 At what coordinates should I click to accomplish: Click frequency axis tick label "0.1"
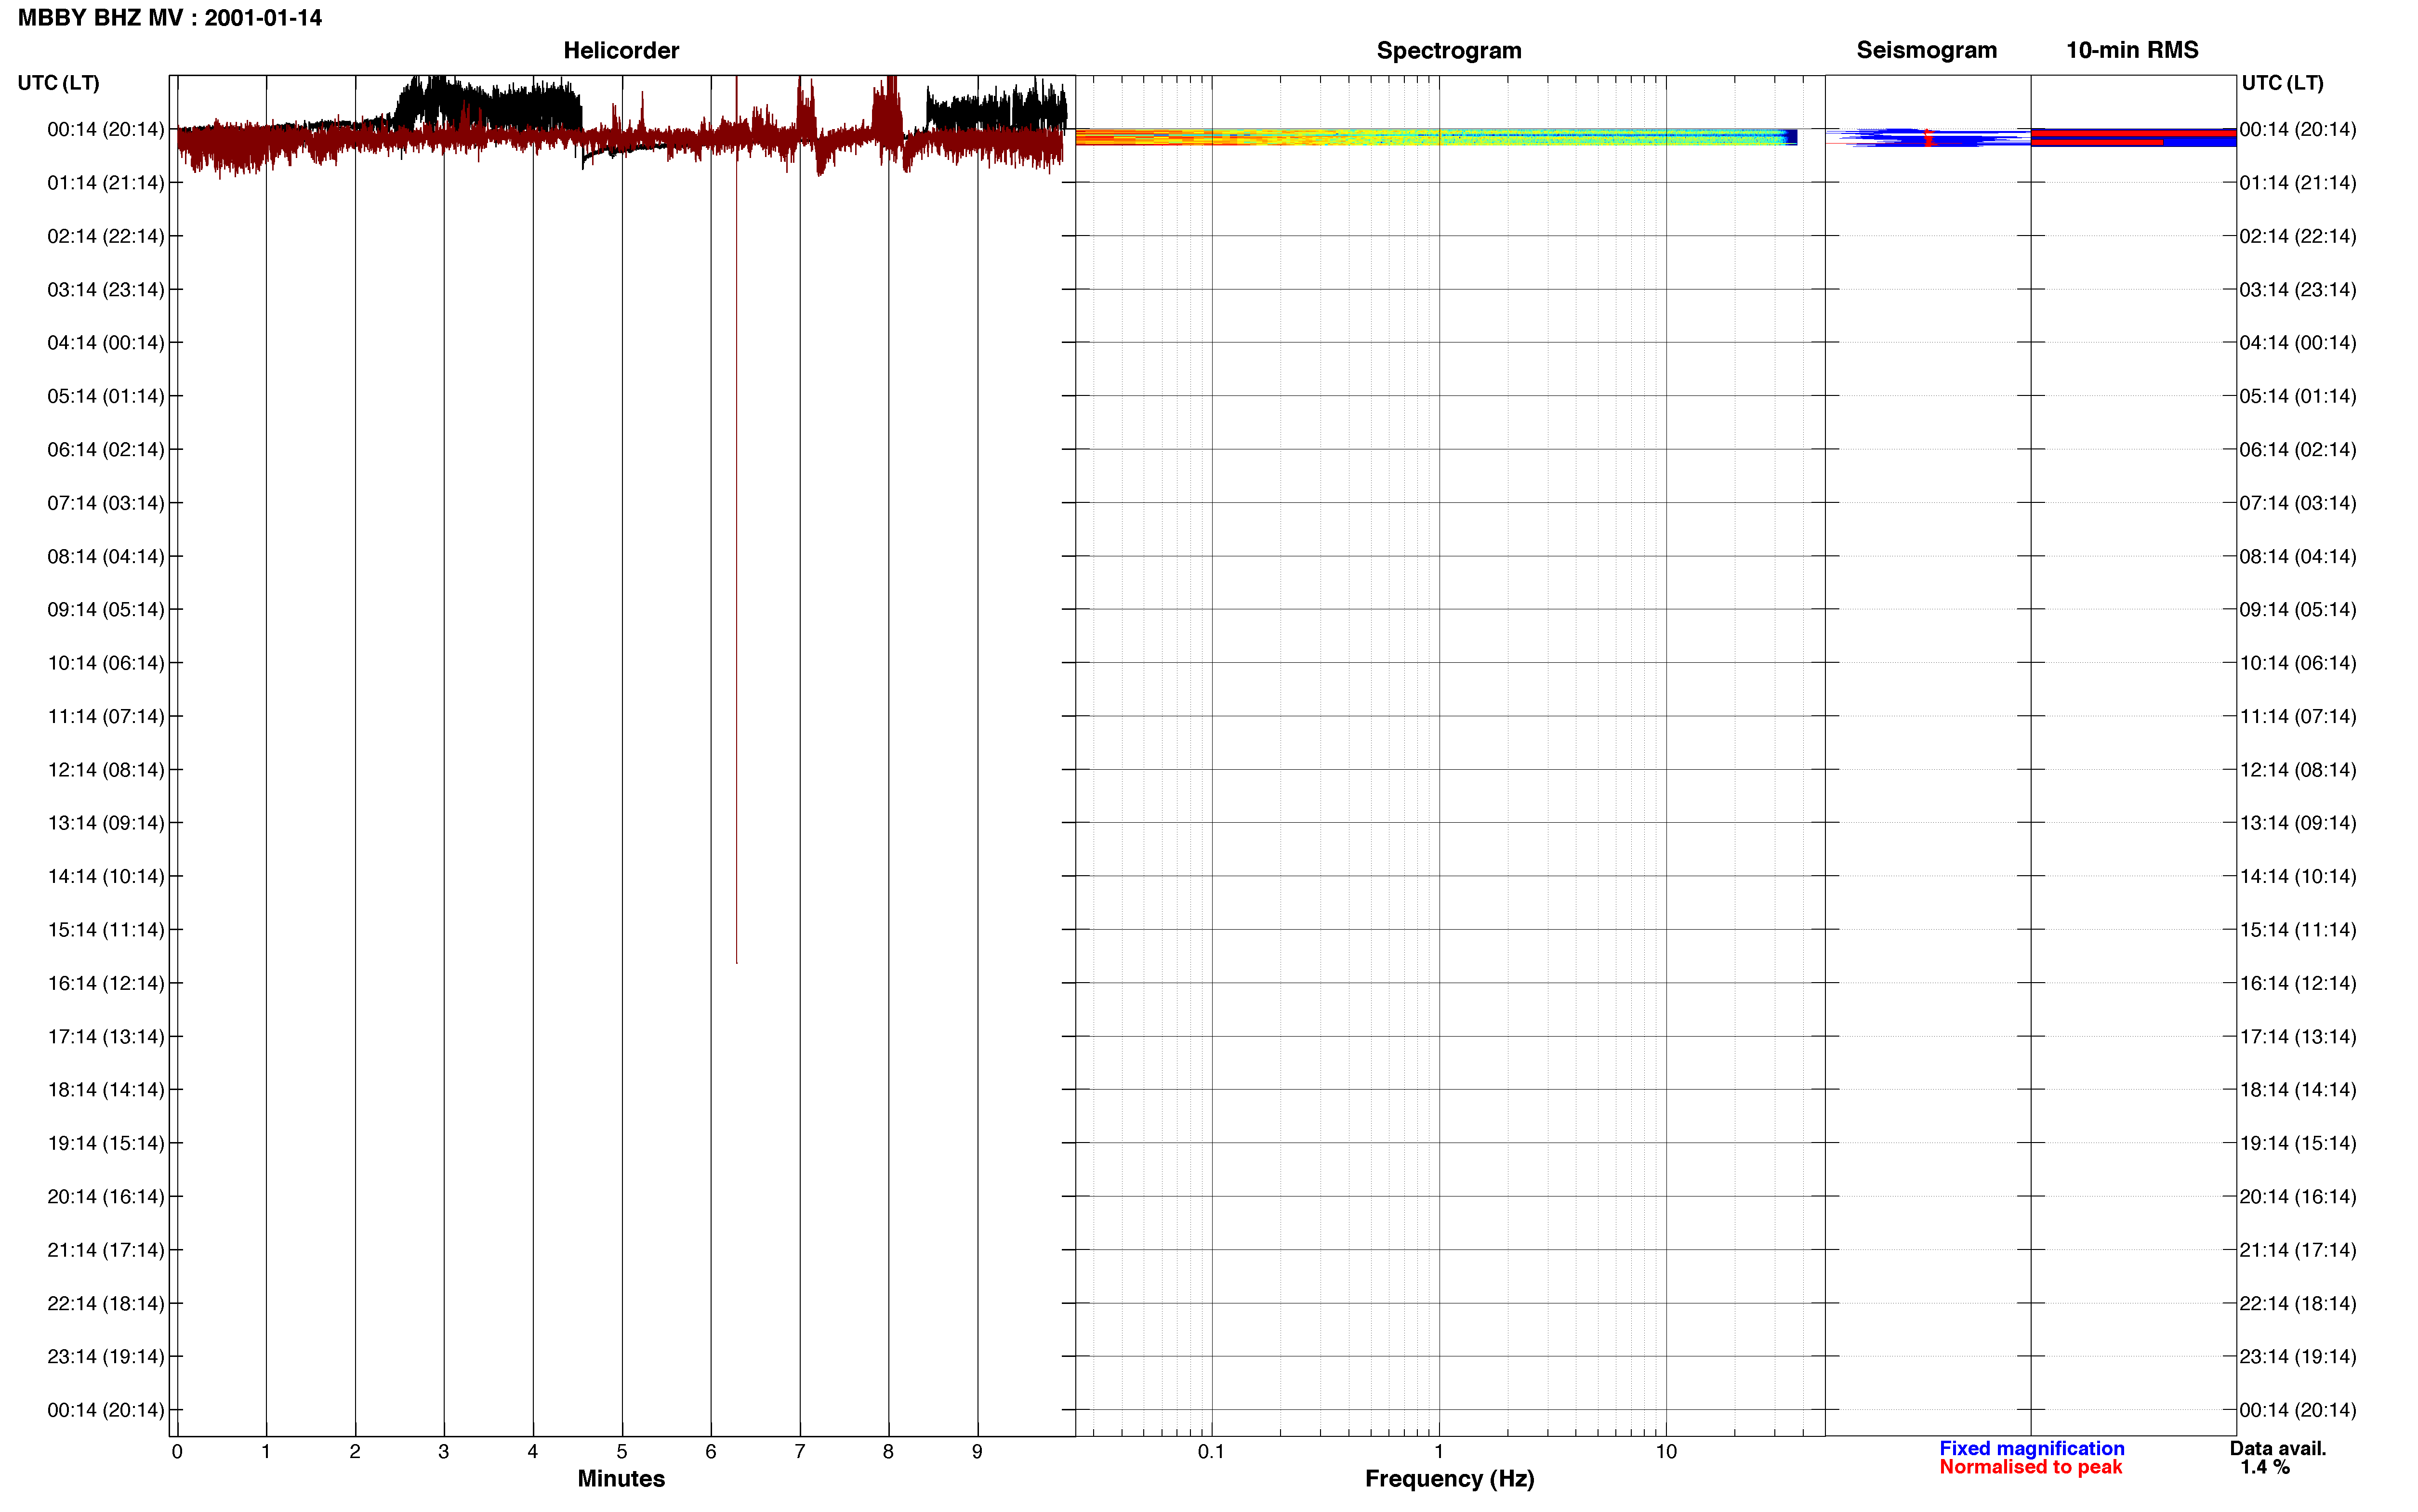tap(1211, 1452)
